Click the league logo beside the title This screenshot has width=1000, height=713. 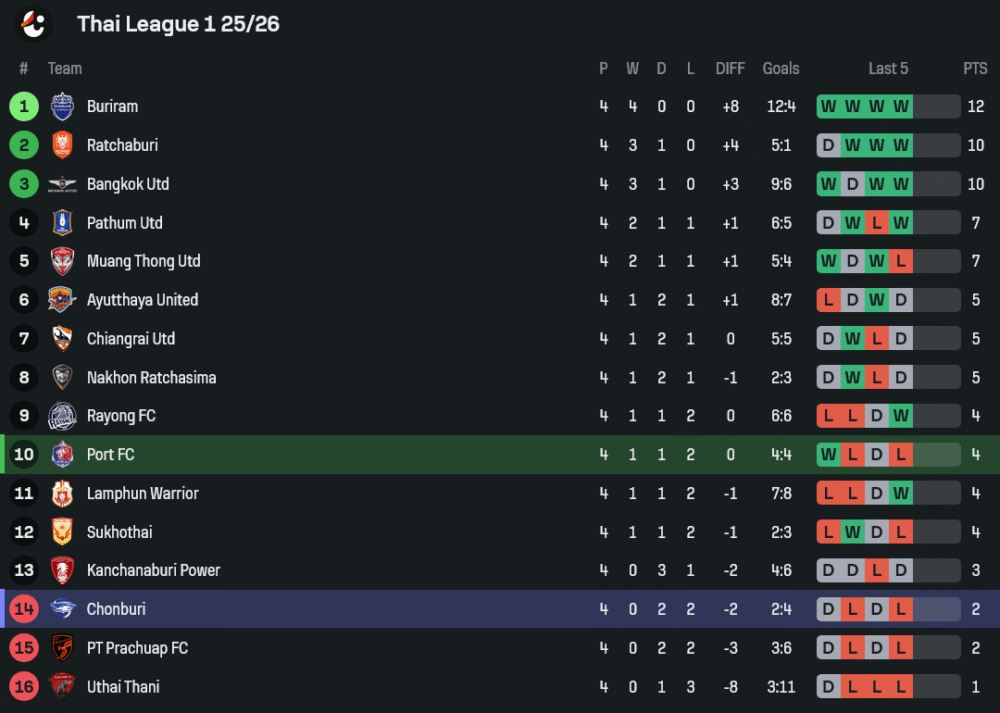tap(34, 23)
